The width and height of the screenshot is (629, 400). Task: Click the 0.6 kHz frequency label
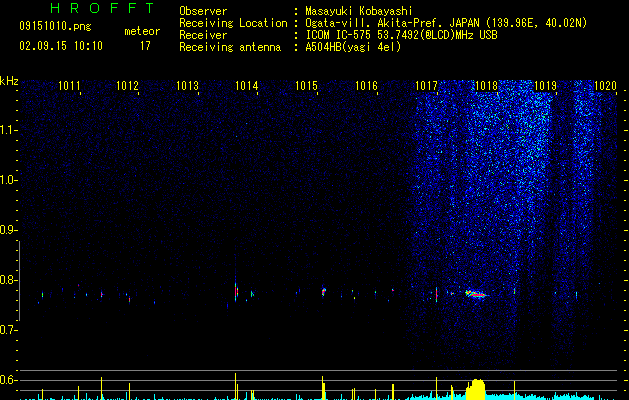(8, 380)
